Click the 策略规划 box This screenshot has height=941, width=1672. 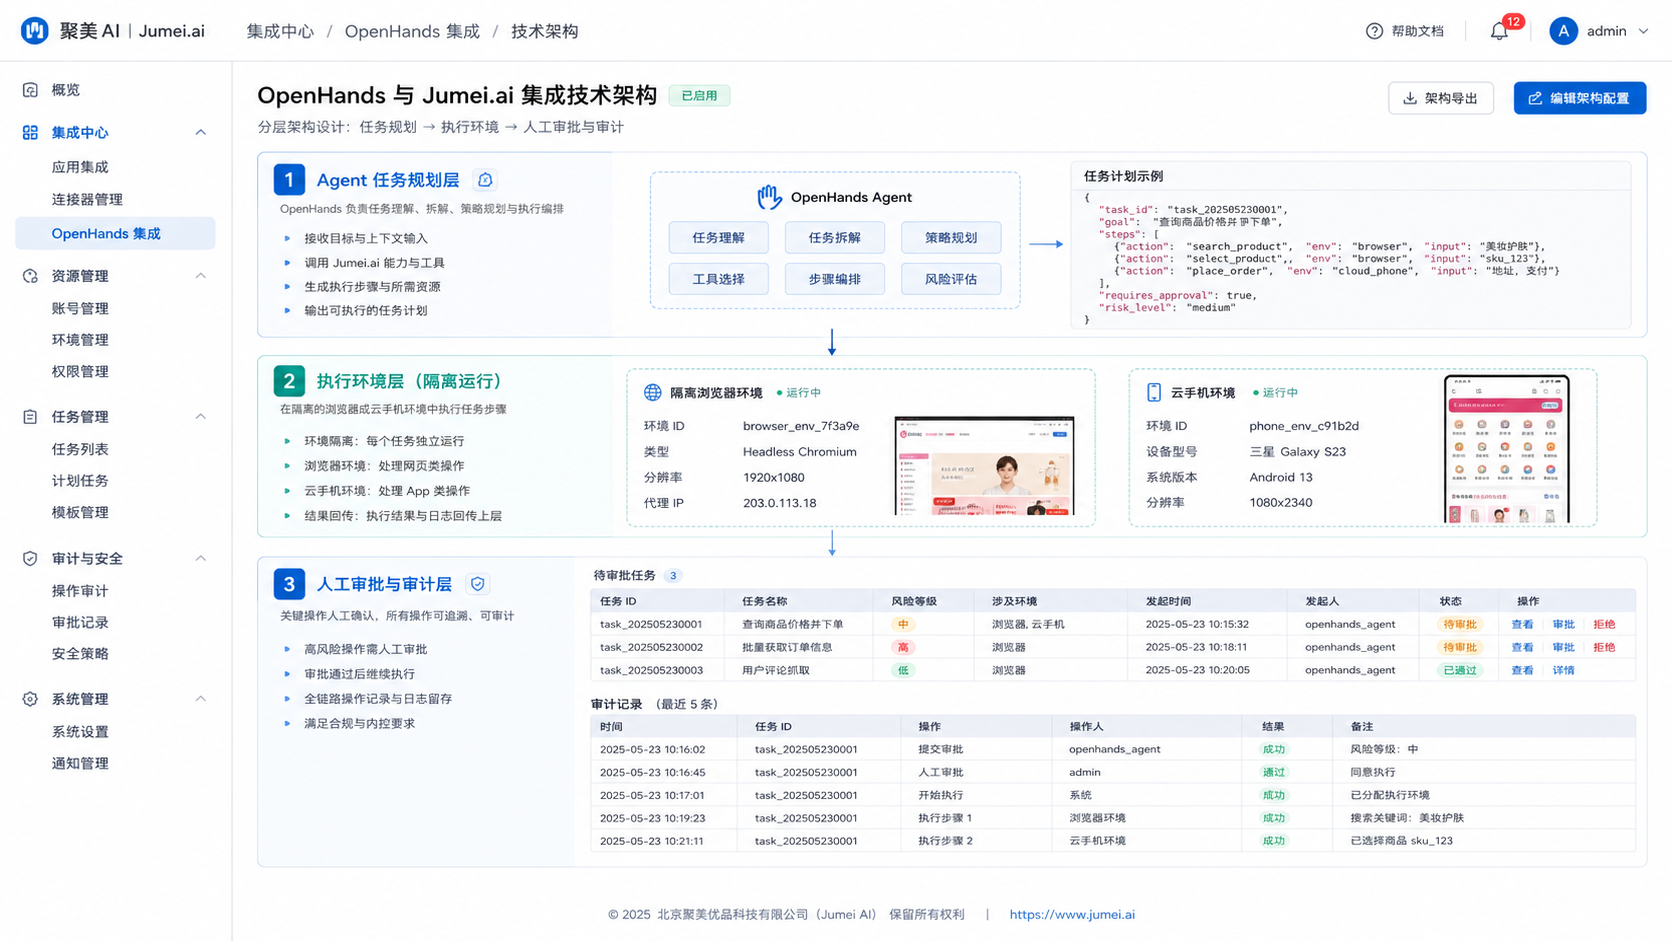951,238
